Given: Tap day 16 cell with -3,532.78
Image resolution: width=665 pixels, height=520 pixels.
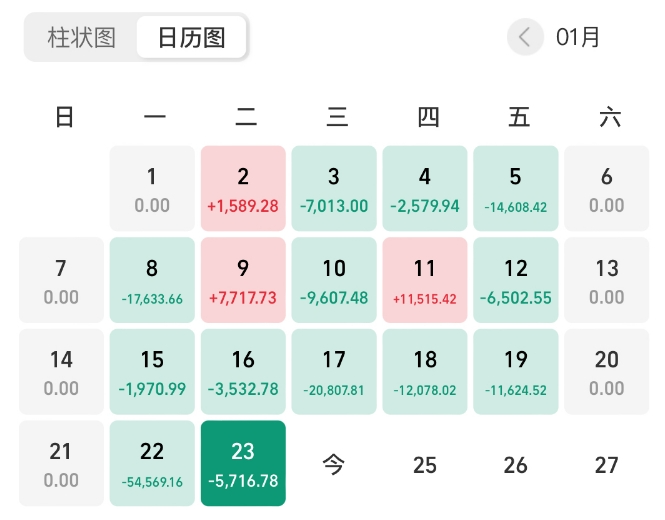Looking at the screenshot, I should click(243, 372).
